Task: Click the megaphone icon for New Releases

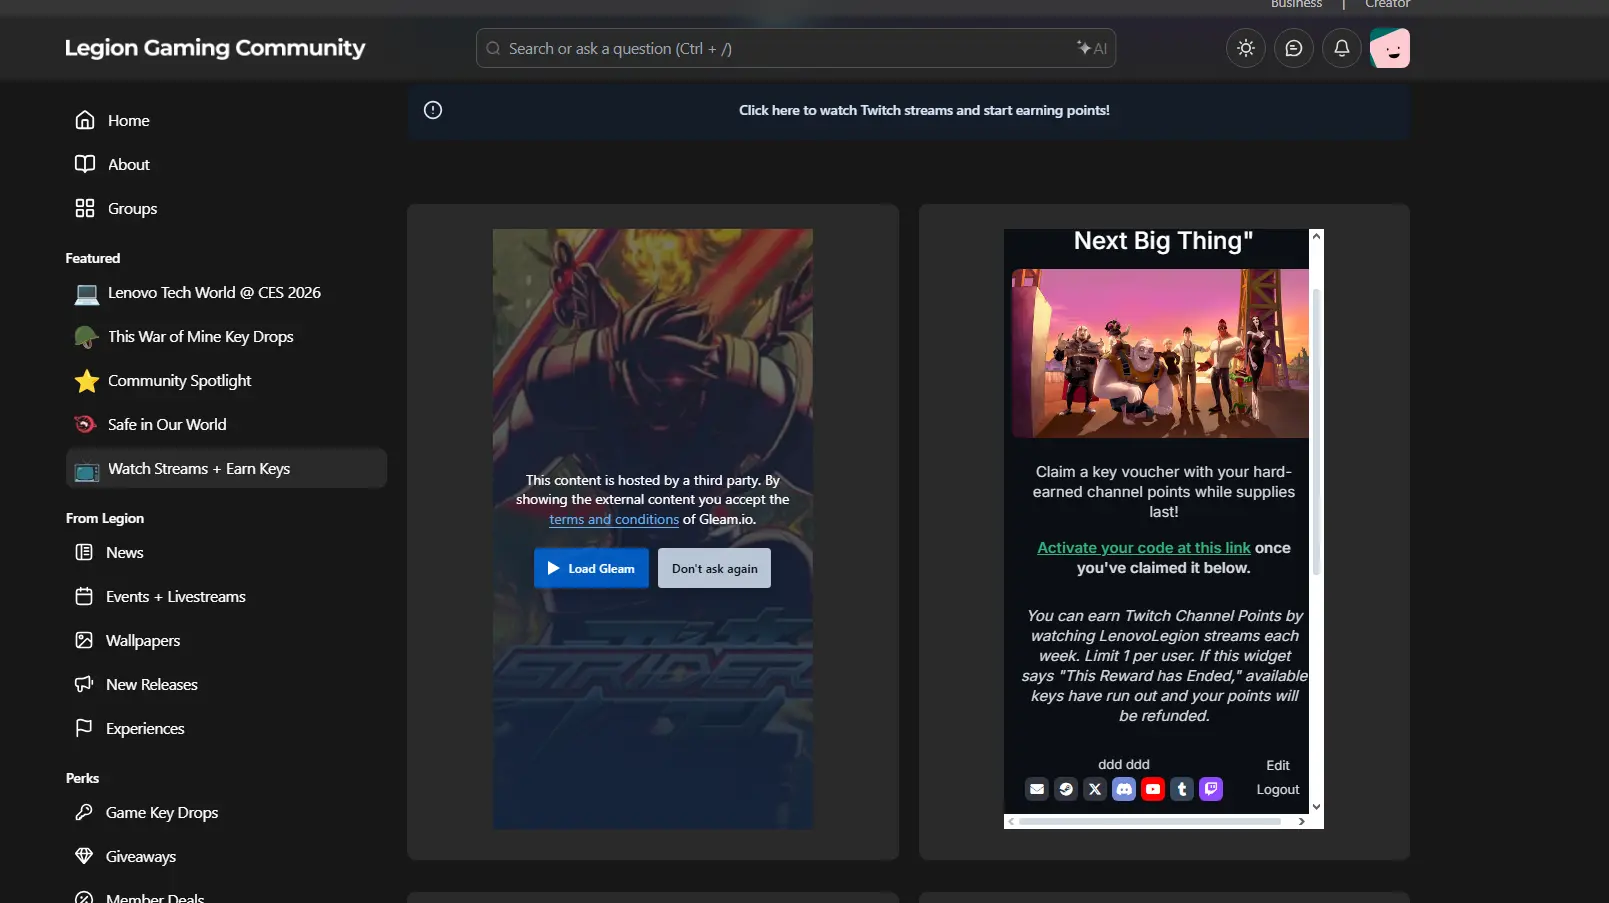Action: click(84, 684)
